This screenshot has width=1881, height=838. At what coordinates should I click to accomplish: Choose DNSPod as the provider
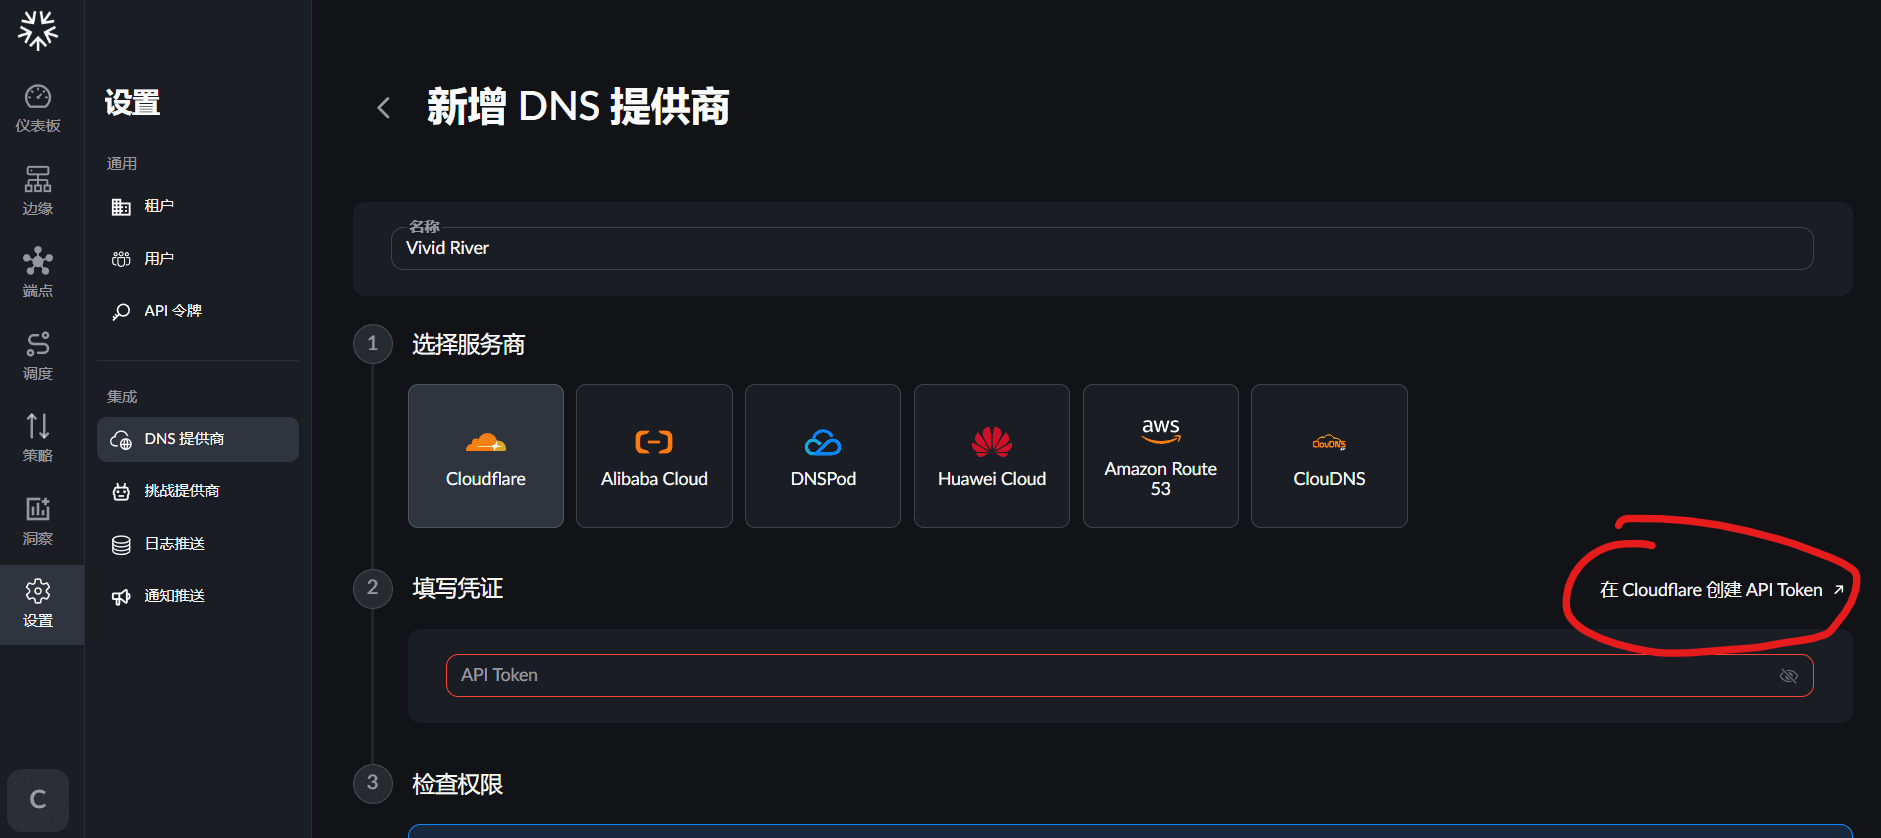tap(823, 456)
